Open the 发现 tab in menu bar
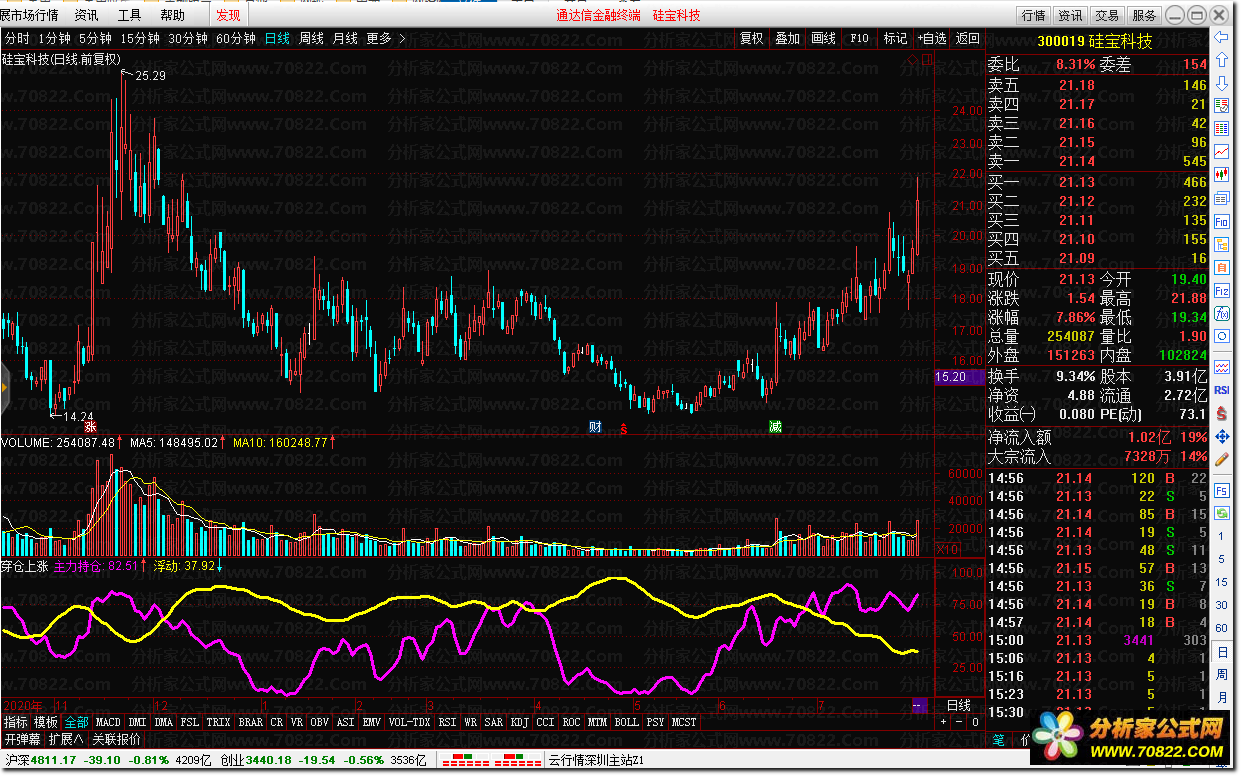This screenshot has width=1242, height=776. (x=228, y=15)
